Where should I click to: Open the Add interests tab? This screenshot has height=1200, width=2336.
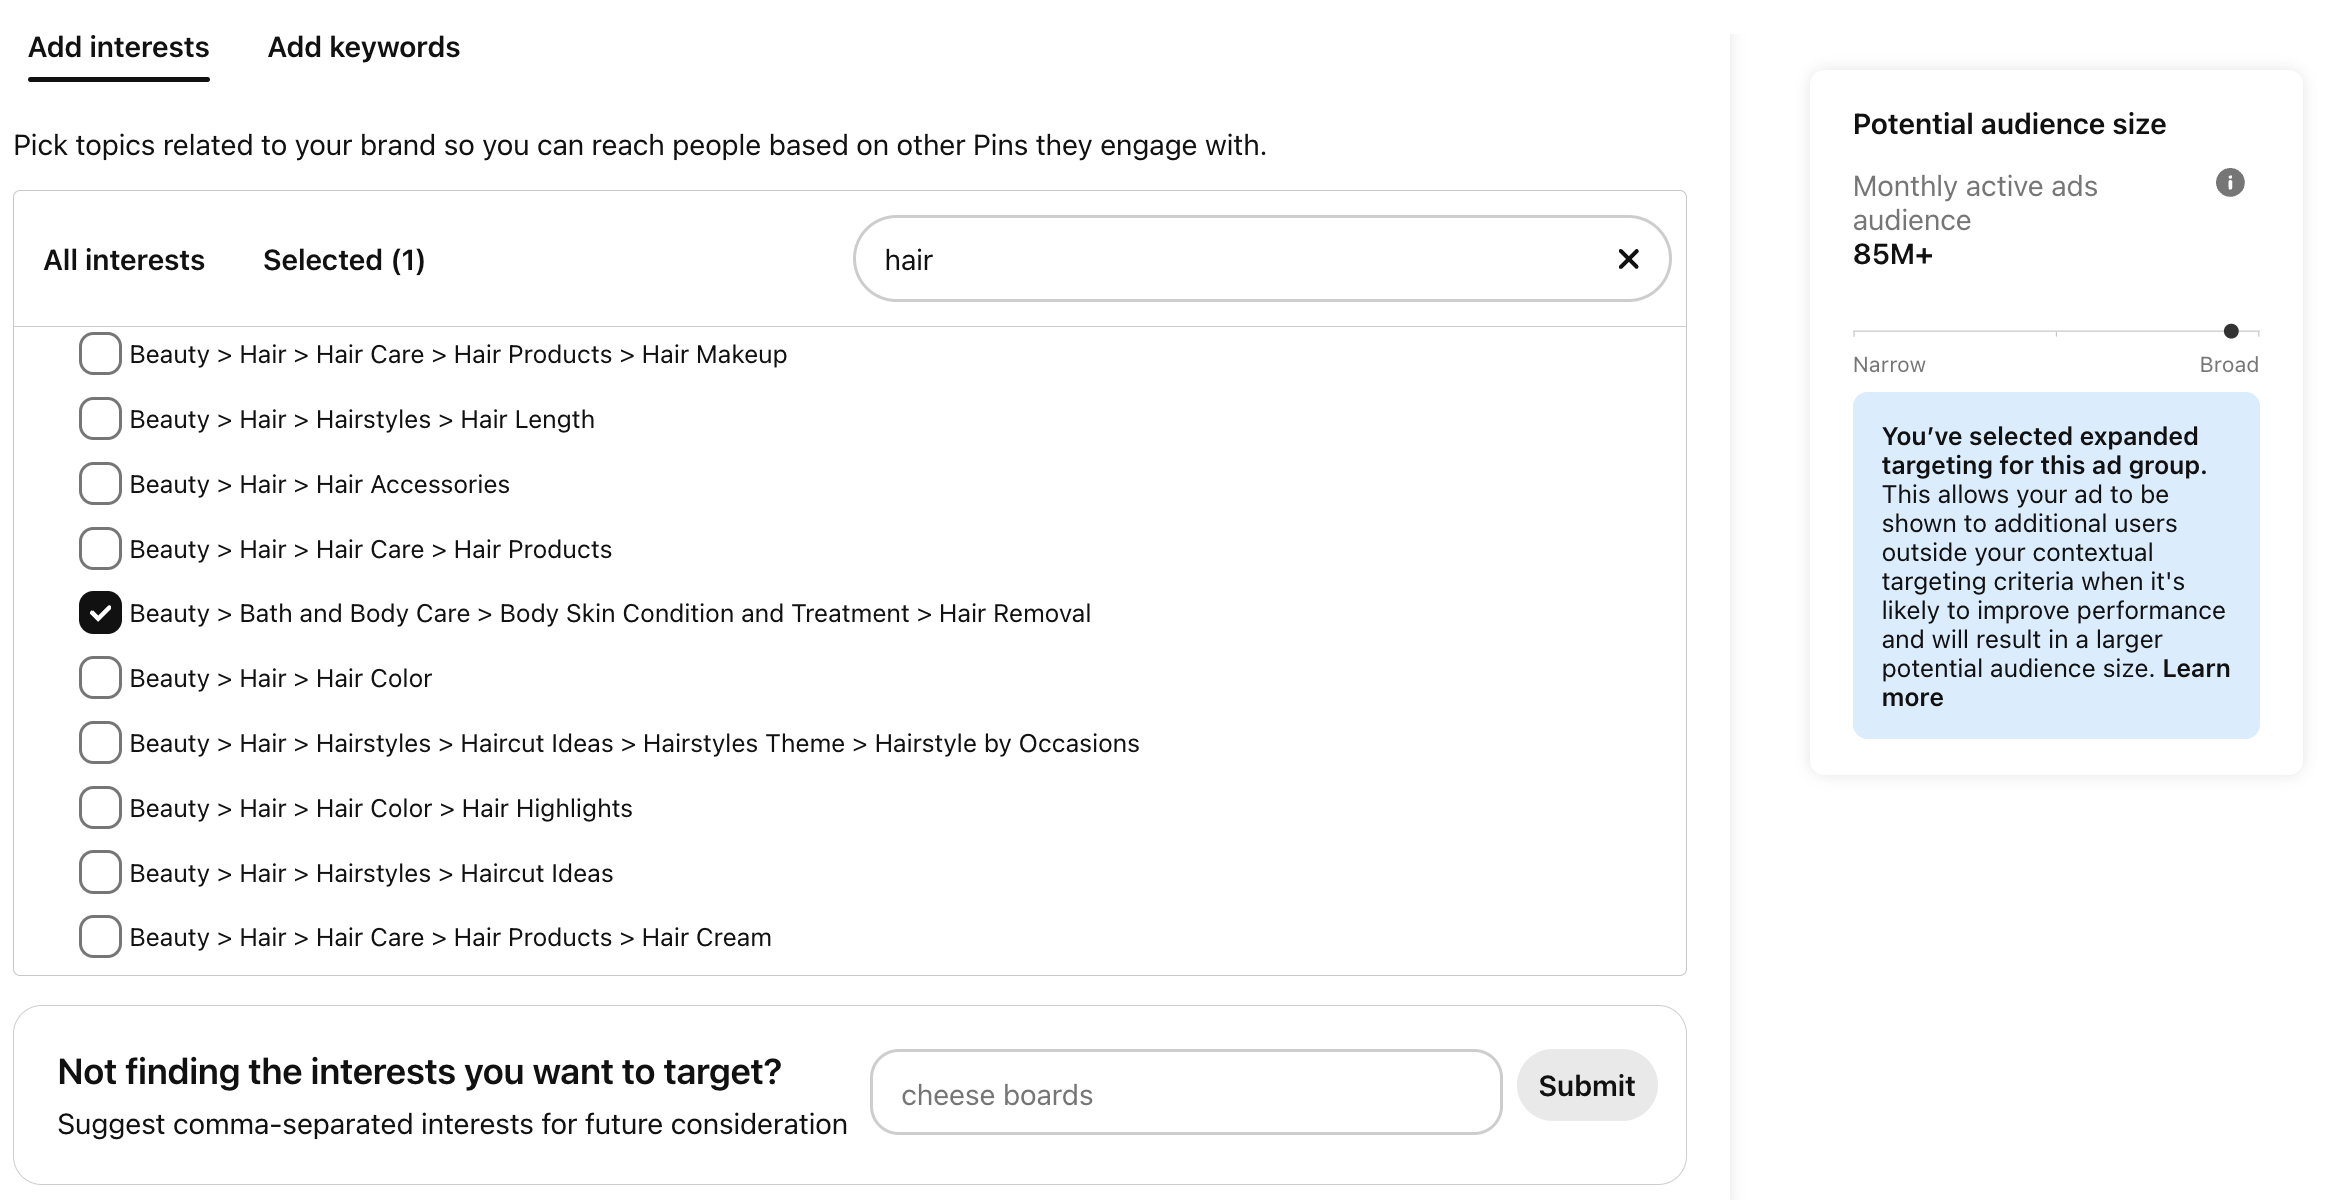click(x=119, y=47)
